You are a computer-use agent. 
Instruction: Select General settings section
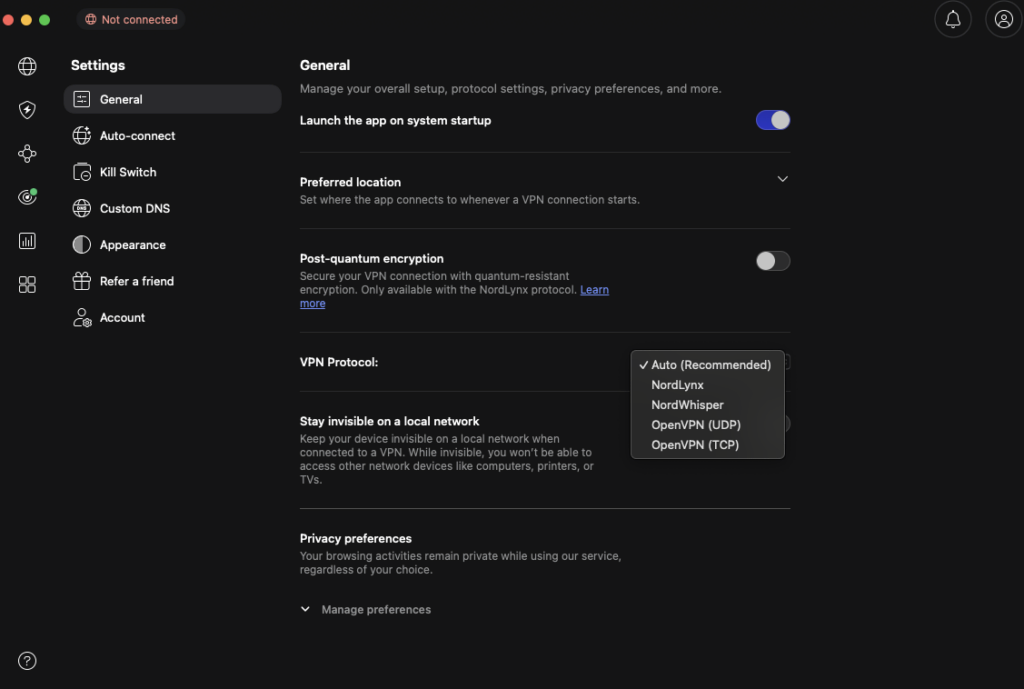(x=172, y=99)
